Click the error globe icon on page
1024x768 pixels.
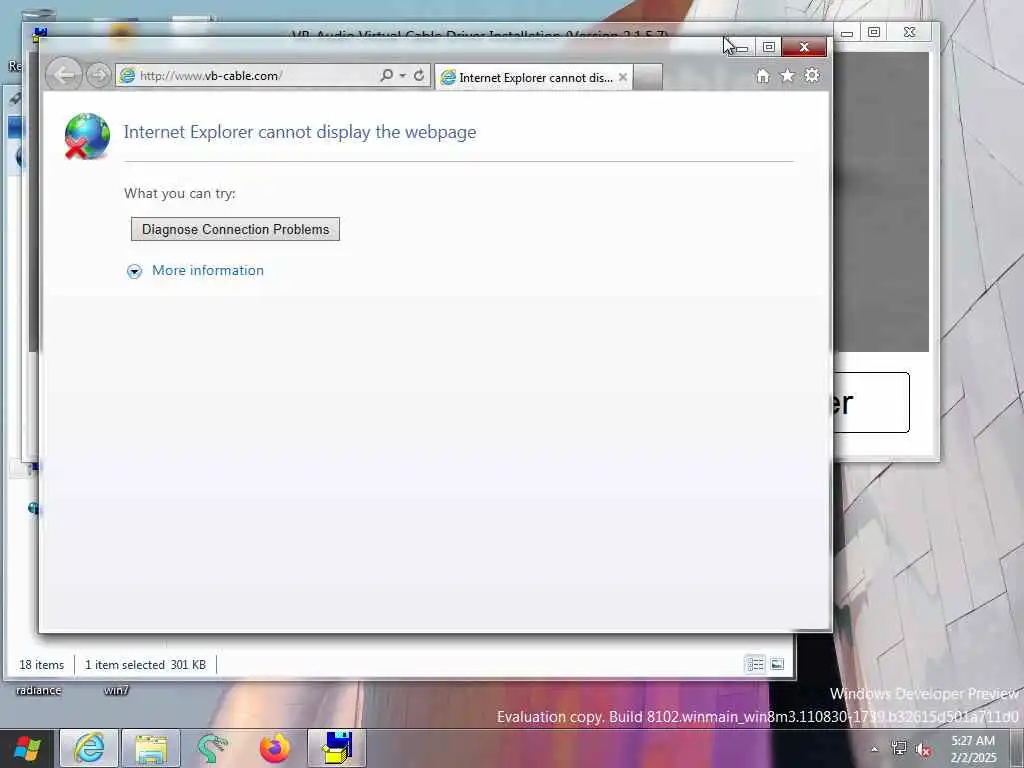(87, 136)
